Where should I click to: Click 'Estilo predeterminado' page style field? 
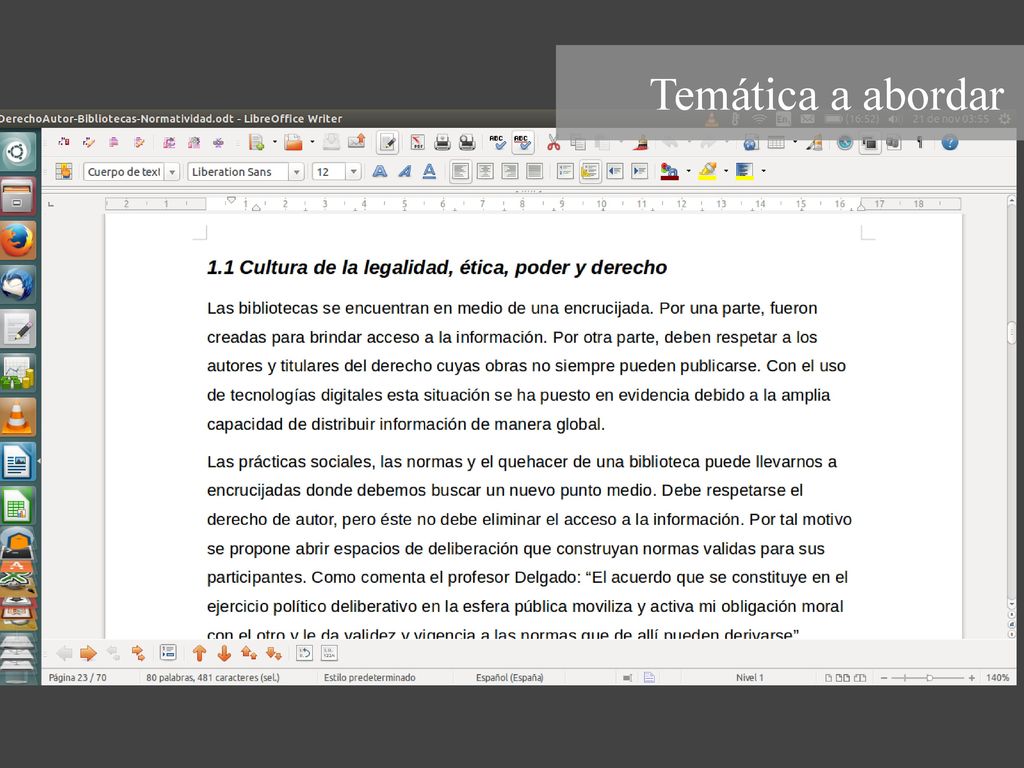[370, 678]
